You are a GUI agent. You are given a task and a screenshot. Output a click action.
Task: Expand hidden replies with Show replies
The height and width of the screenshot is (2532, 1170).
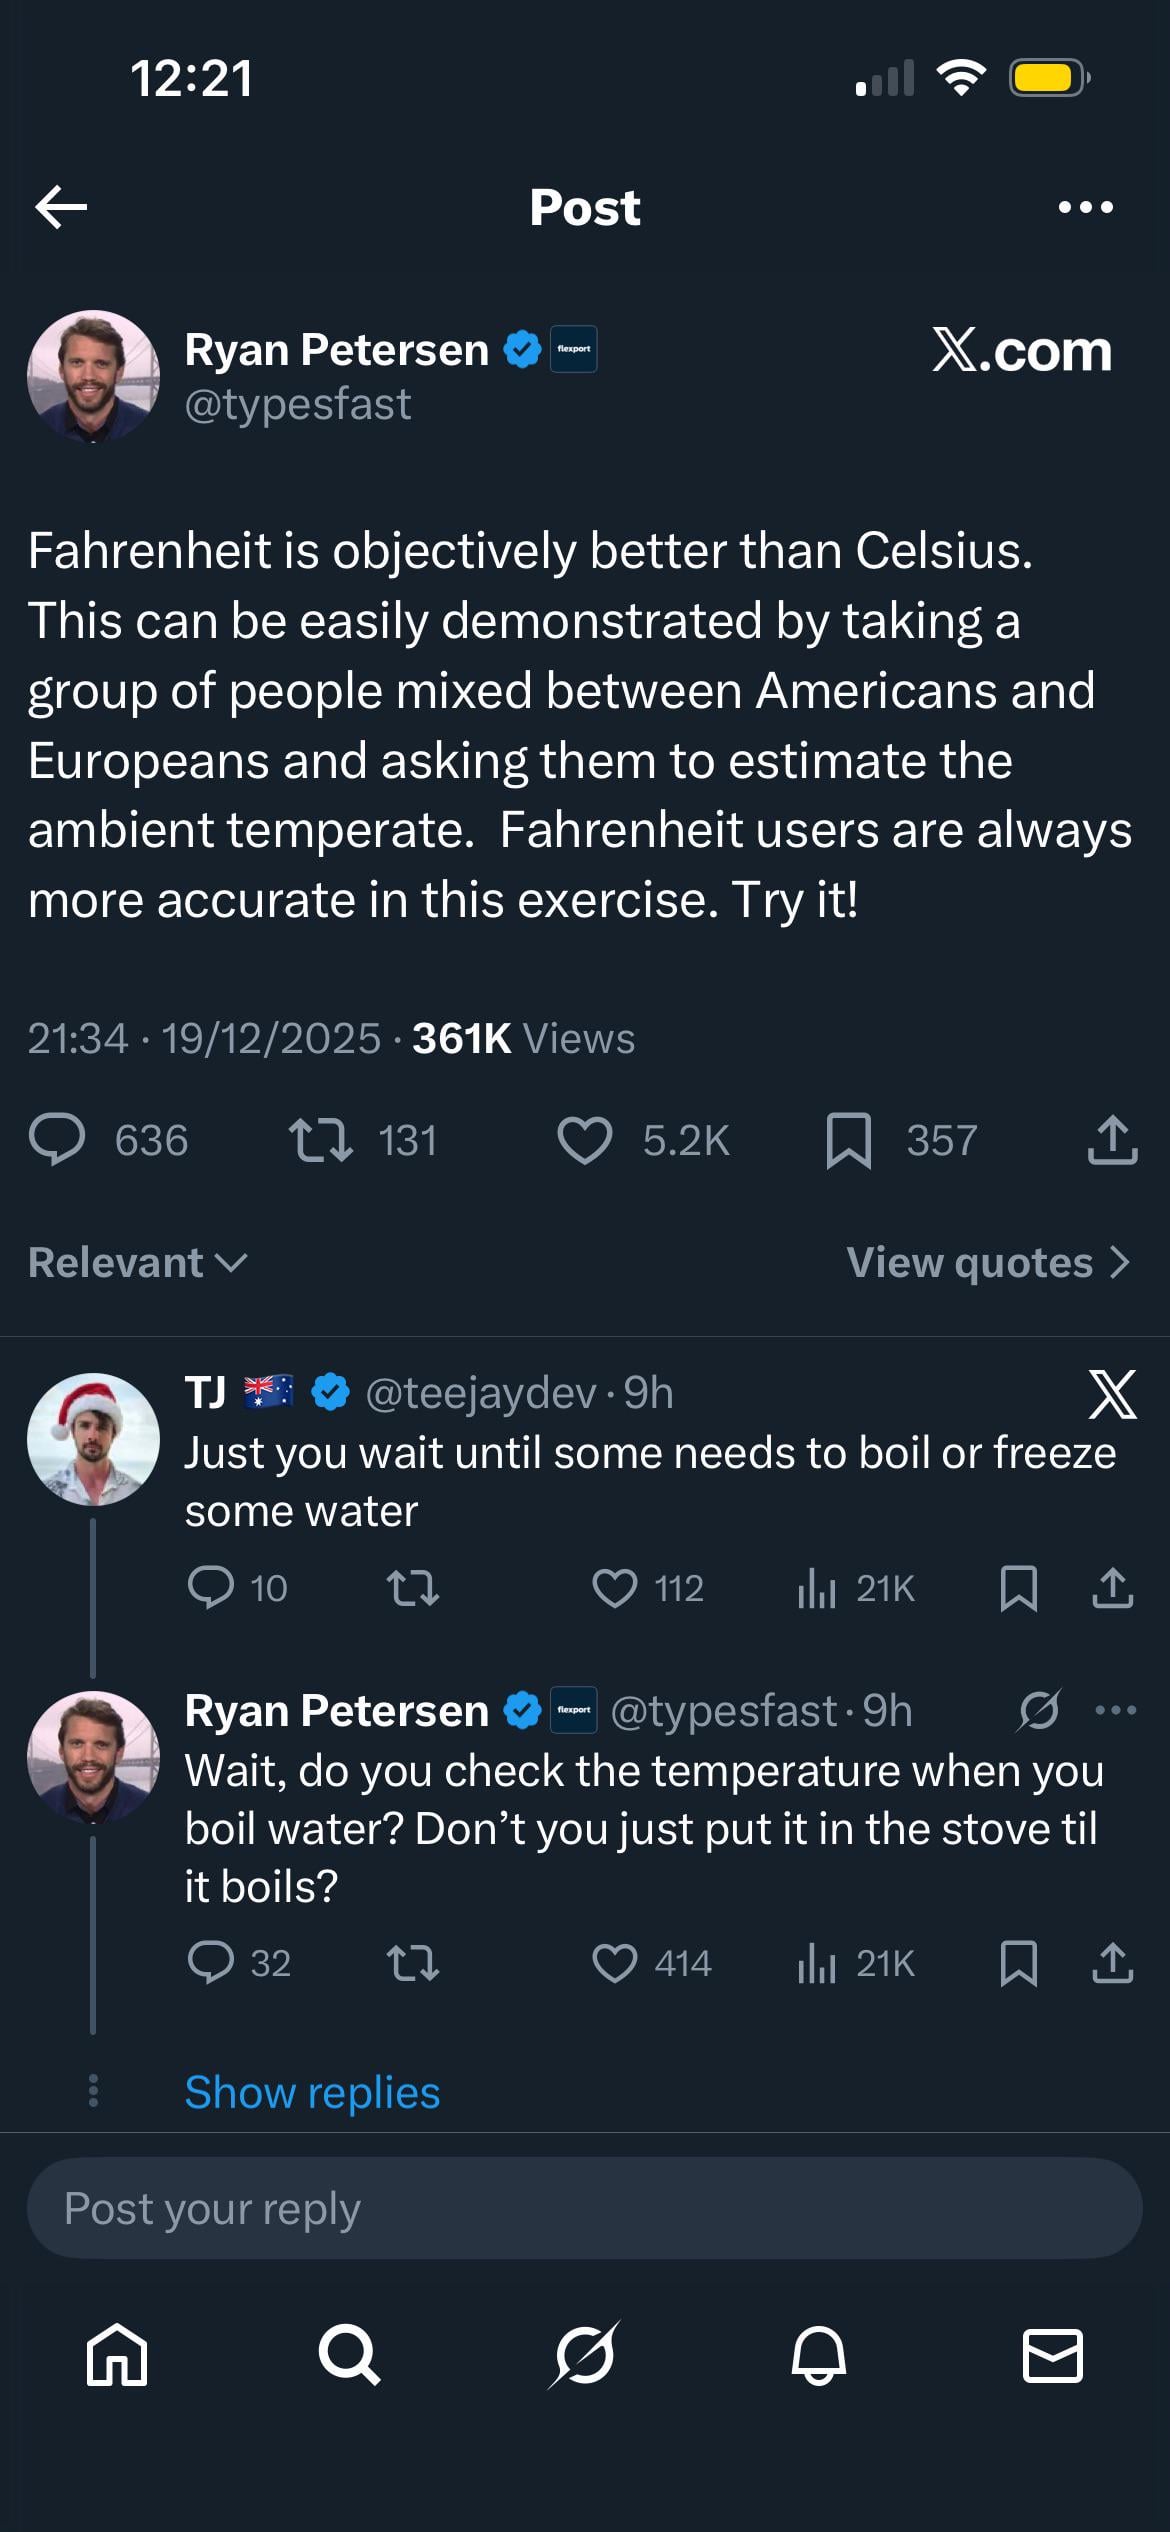tap(312, 2092)
